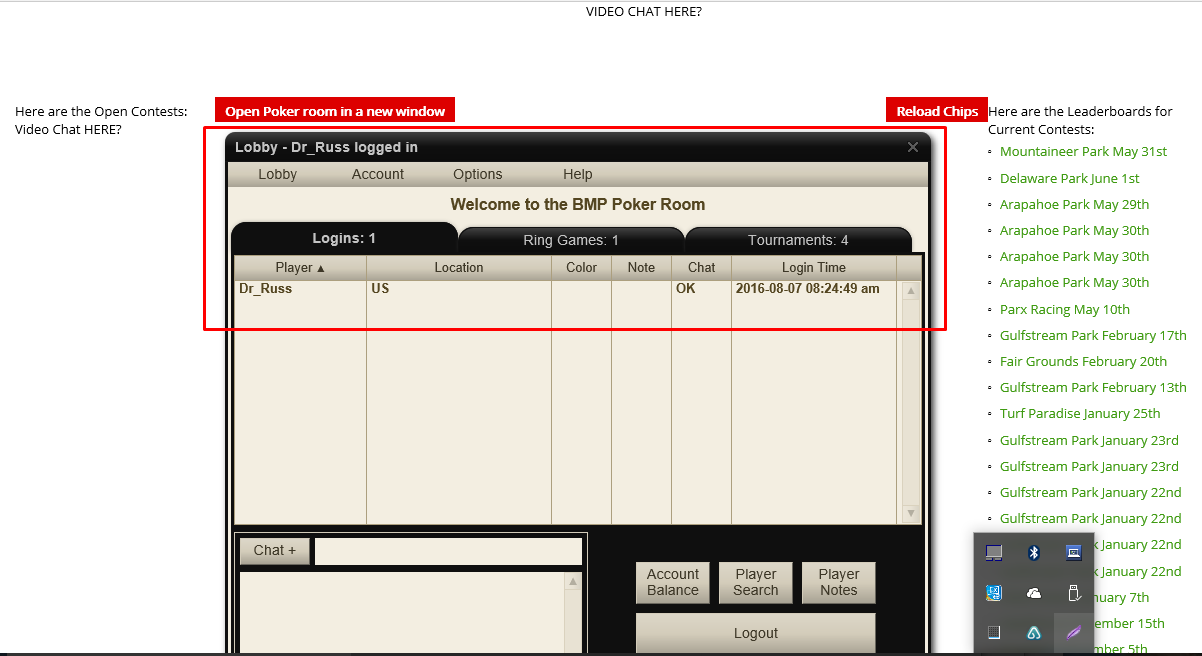Click the Safely Remove Hardware USB icon
The height and width of the screenshot is (656, 1202).
[x=1073, y=593]
